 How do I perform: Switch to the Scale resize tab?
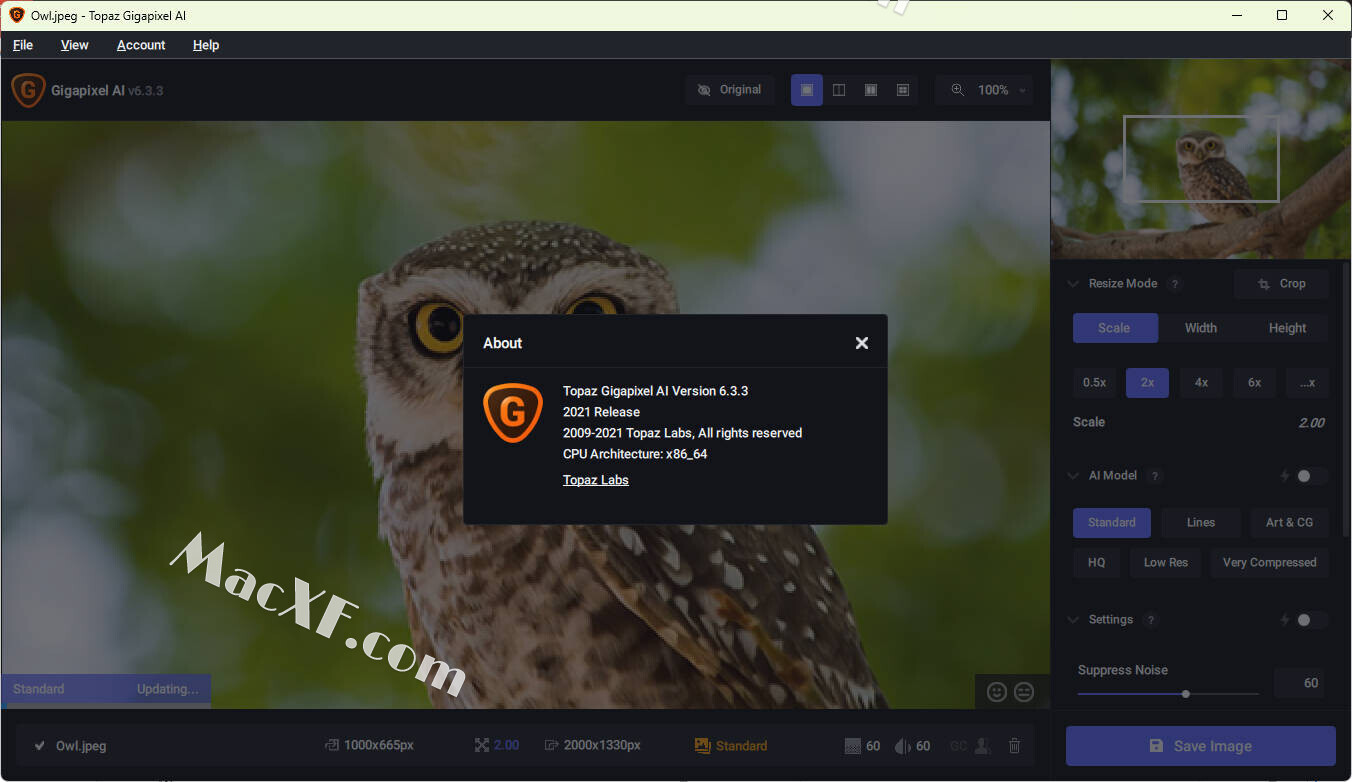(1114, 328)
